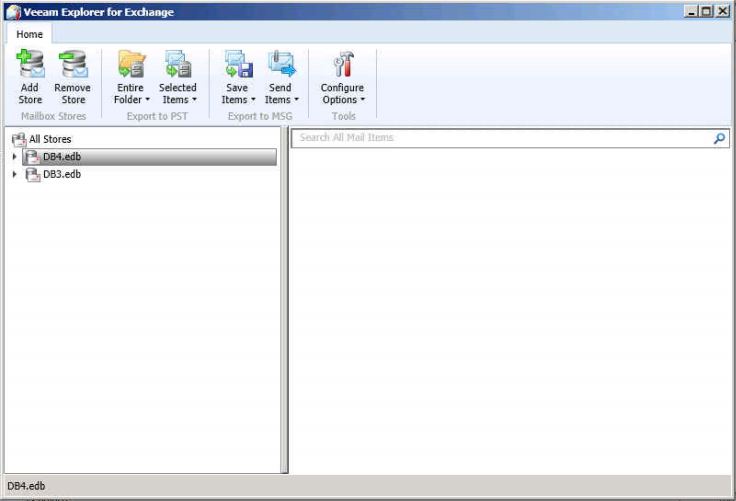736x501 pixels.
Task: Click the DB3.edb database icon
Action: pos(32,175)
